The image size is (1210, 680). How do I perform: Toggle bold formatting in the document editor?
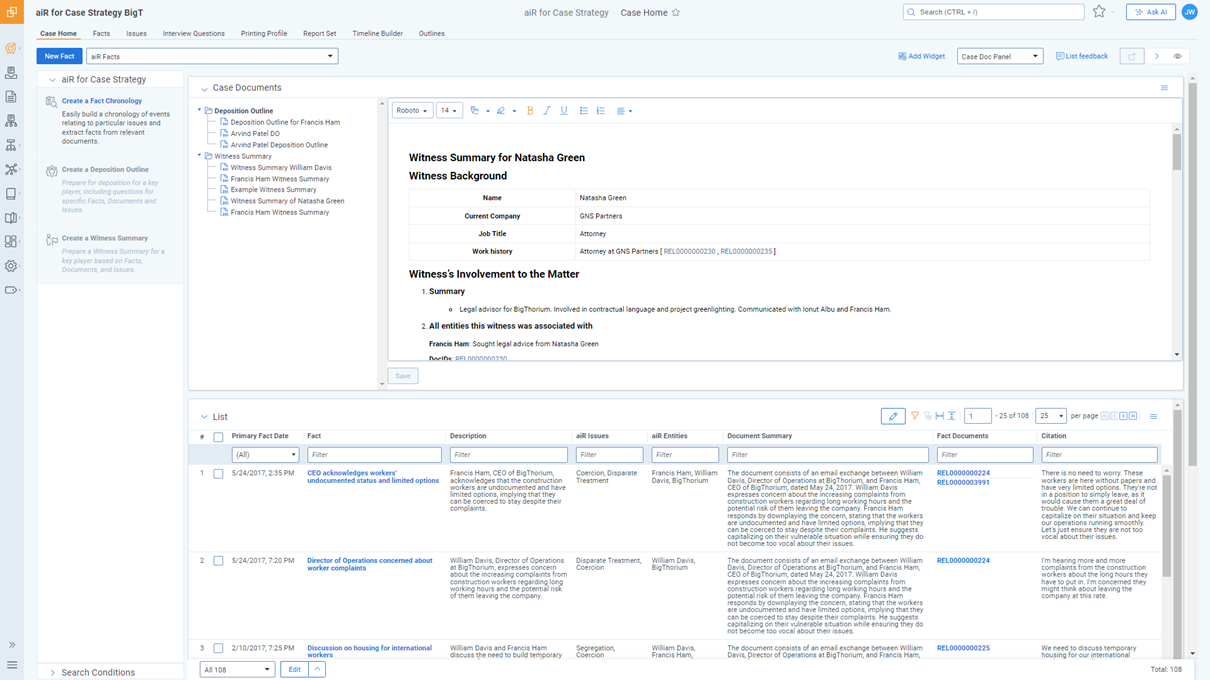pos(530,111)
